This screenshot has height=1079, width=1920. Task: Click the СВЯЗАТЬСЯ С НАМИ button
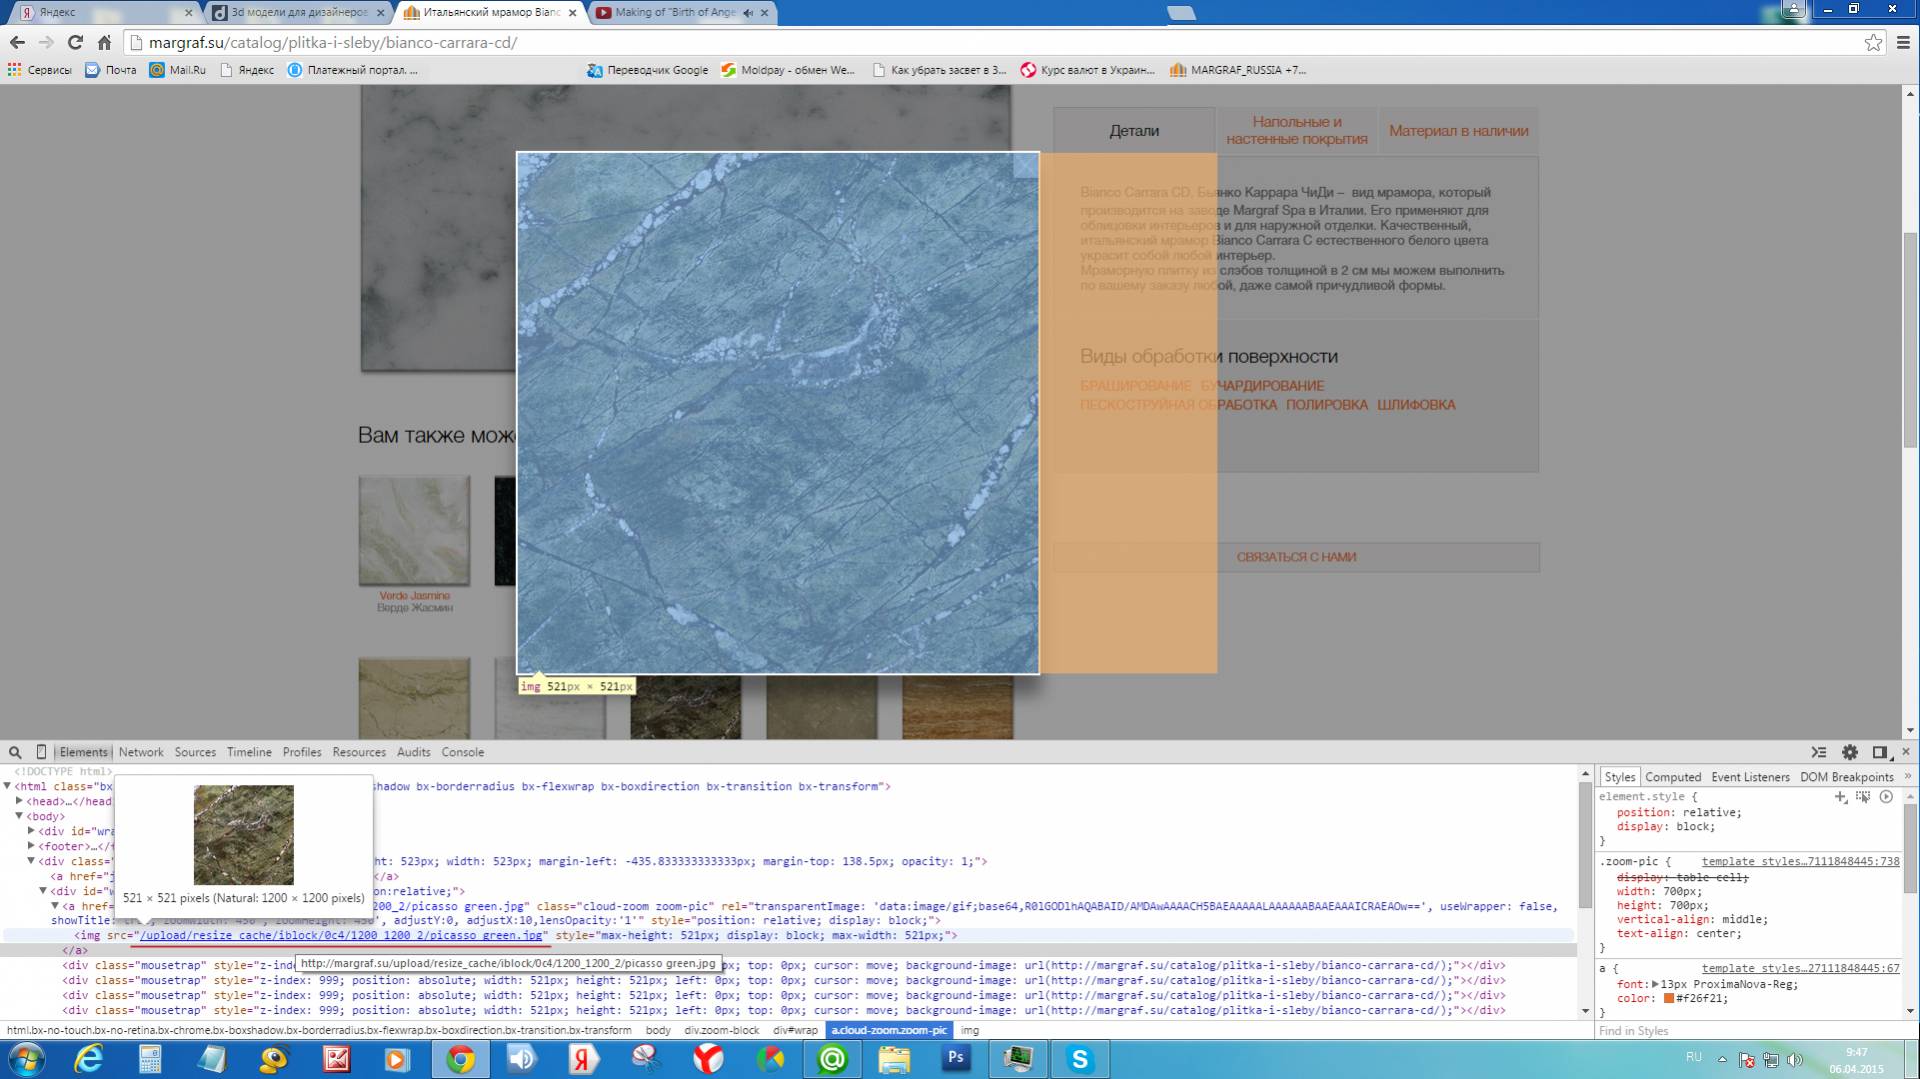(x=1296, y=557)
